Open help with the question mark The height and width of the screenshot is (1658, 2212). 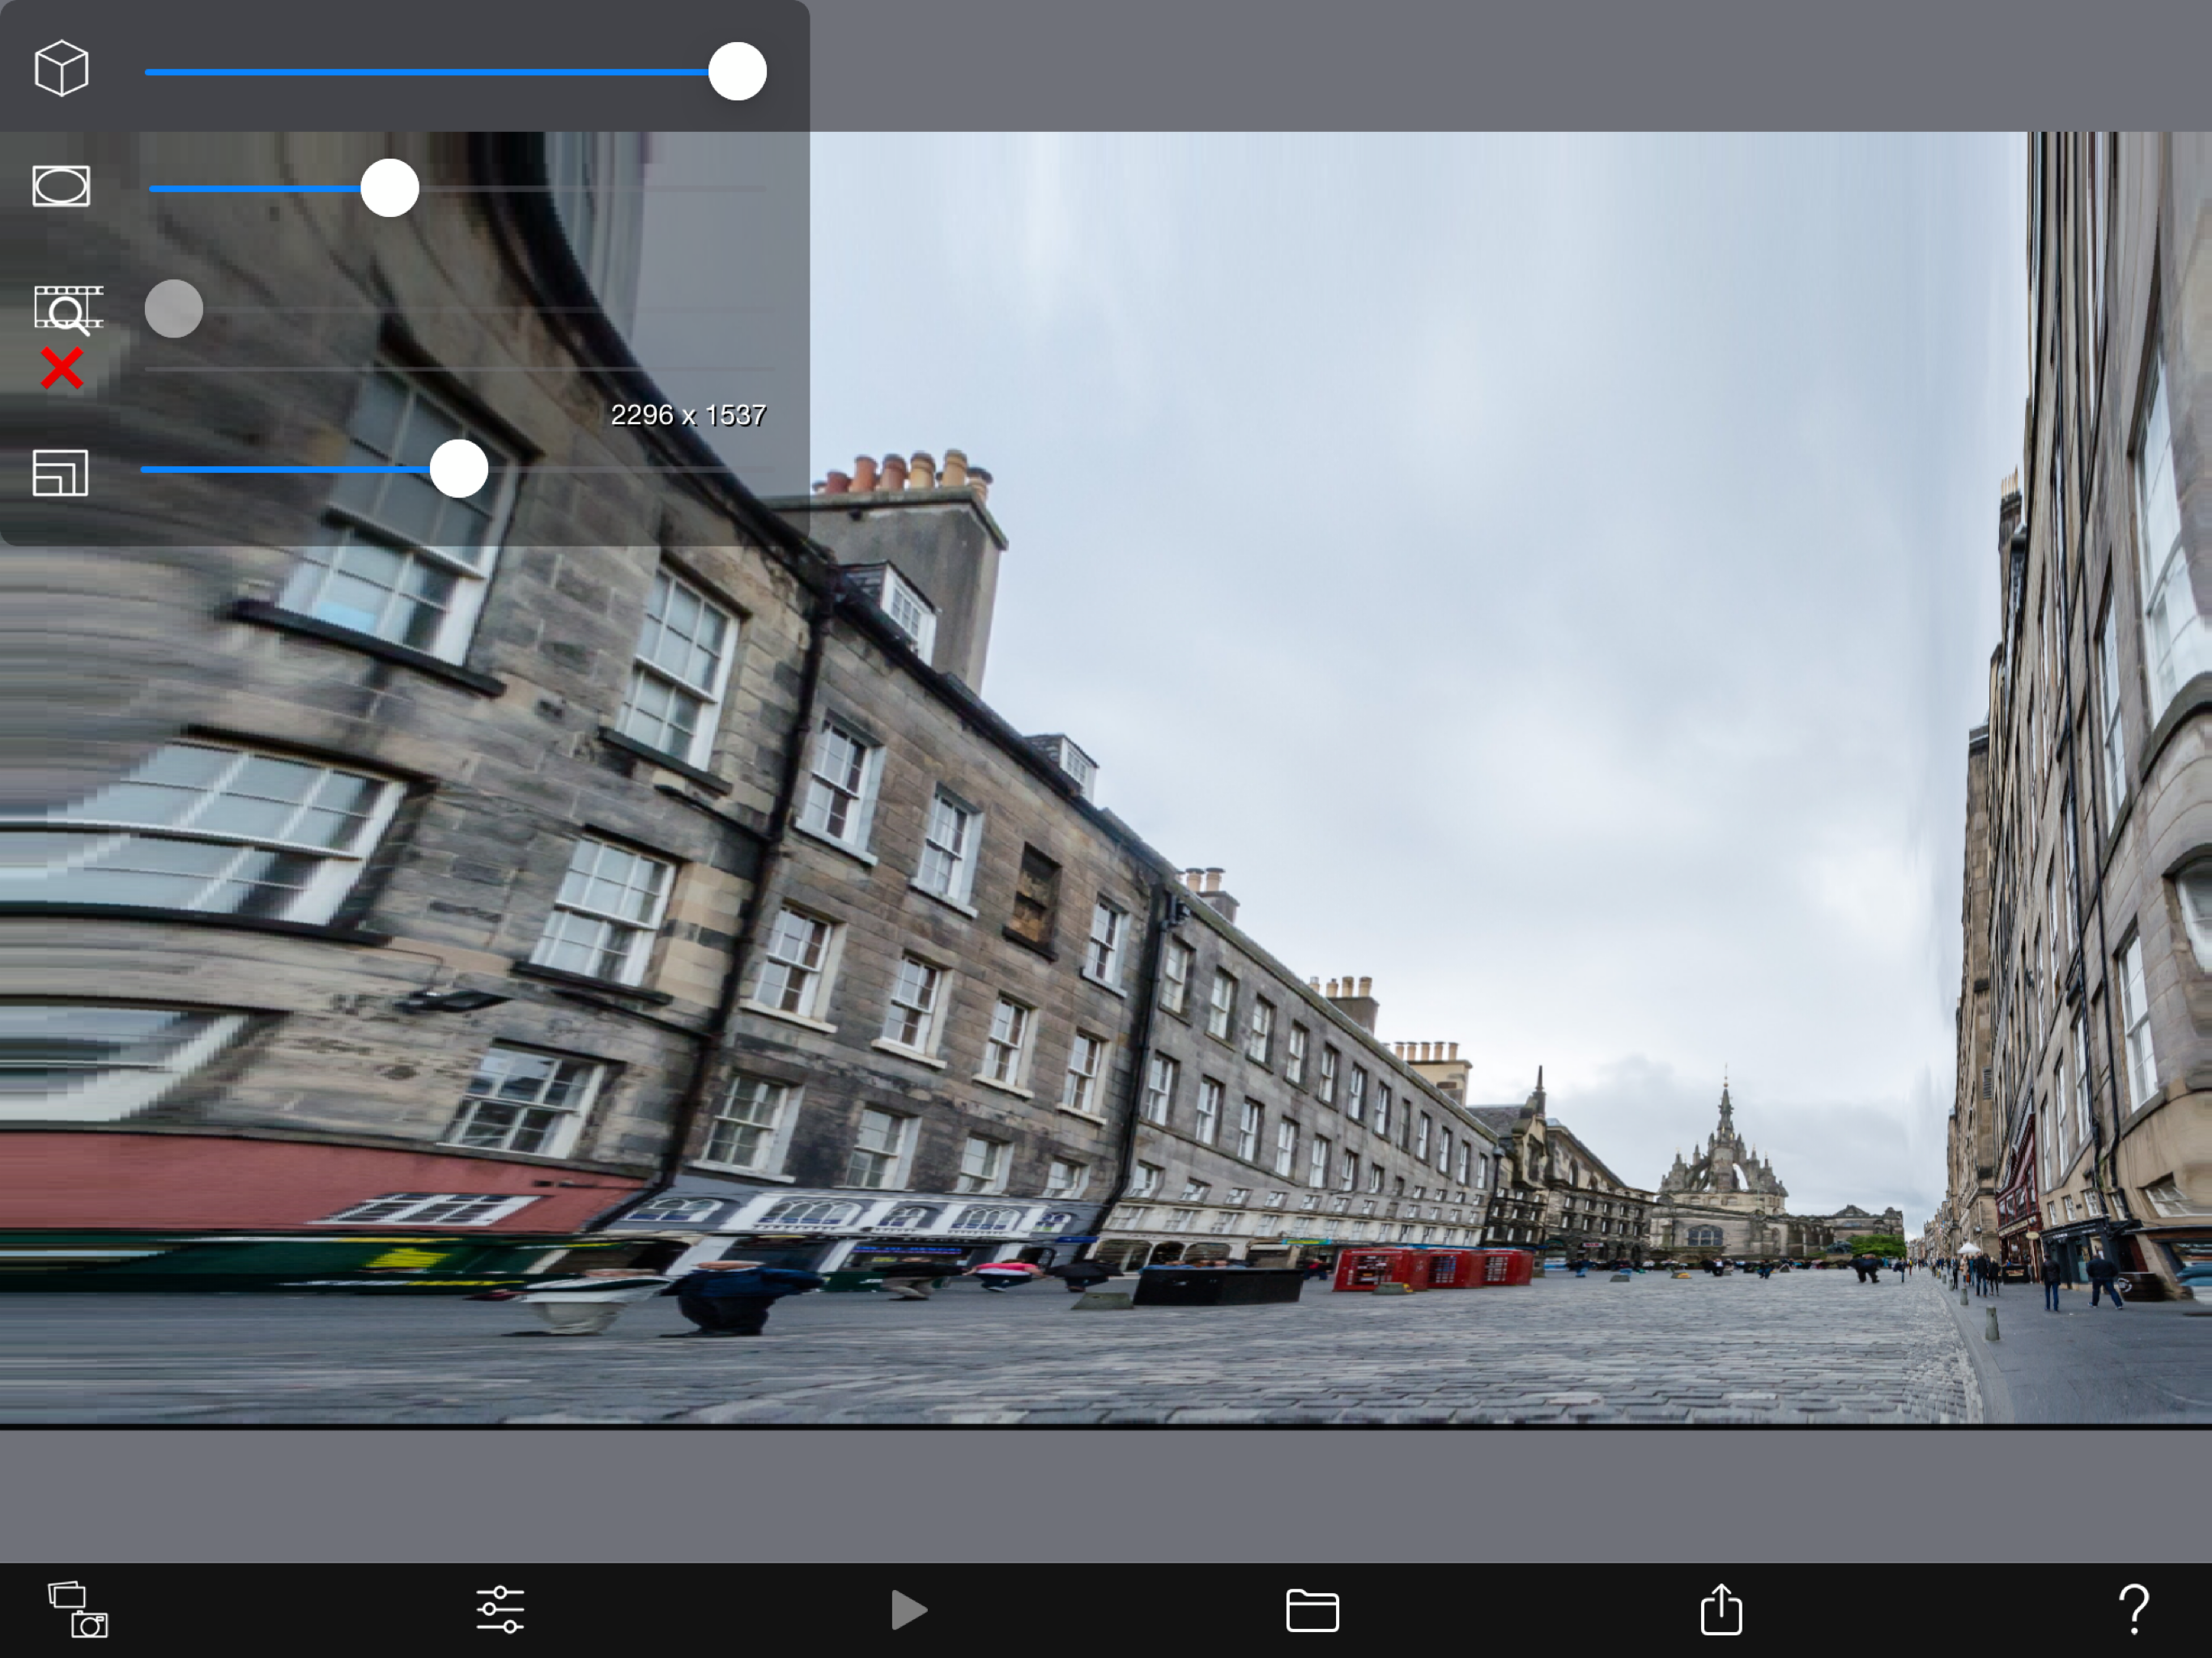[2133, 1609]
